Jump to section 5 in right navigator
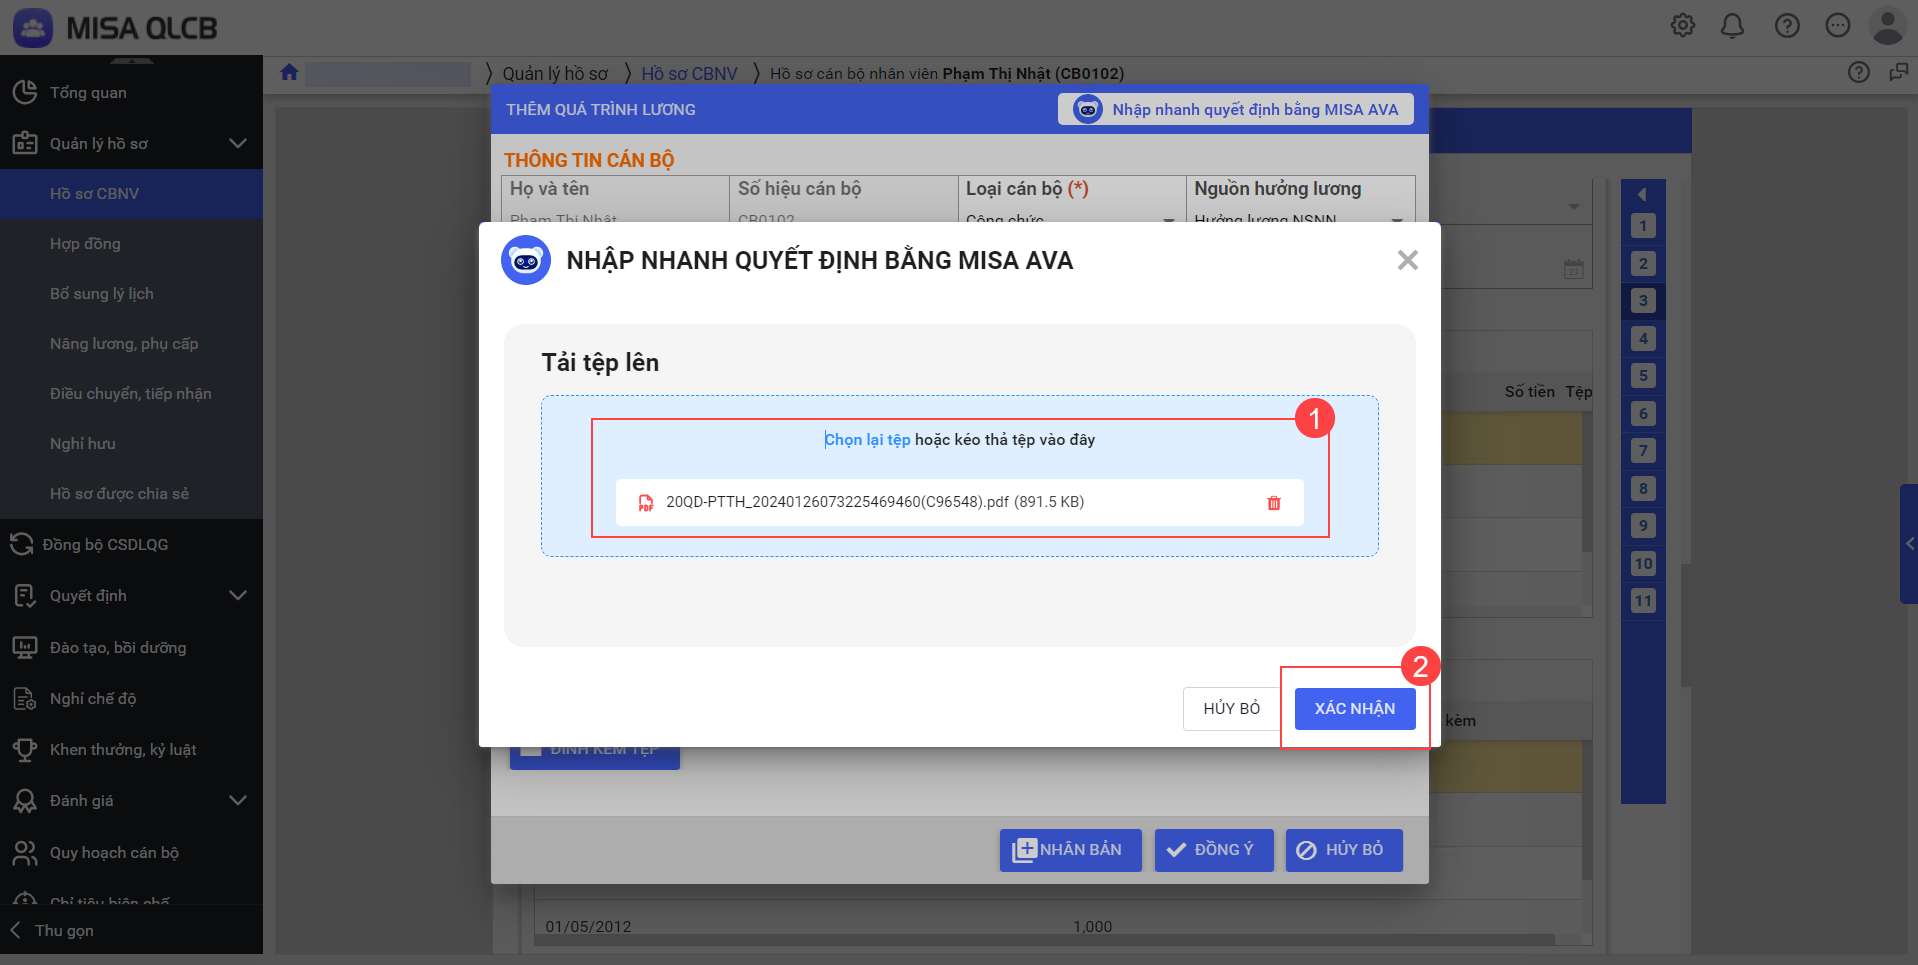Image resolution: width=1918 pixels, height=965 pixels. 1642,376
